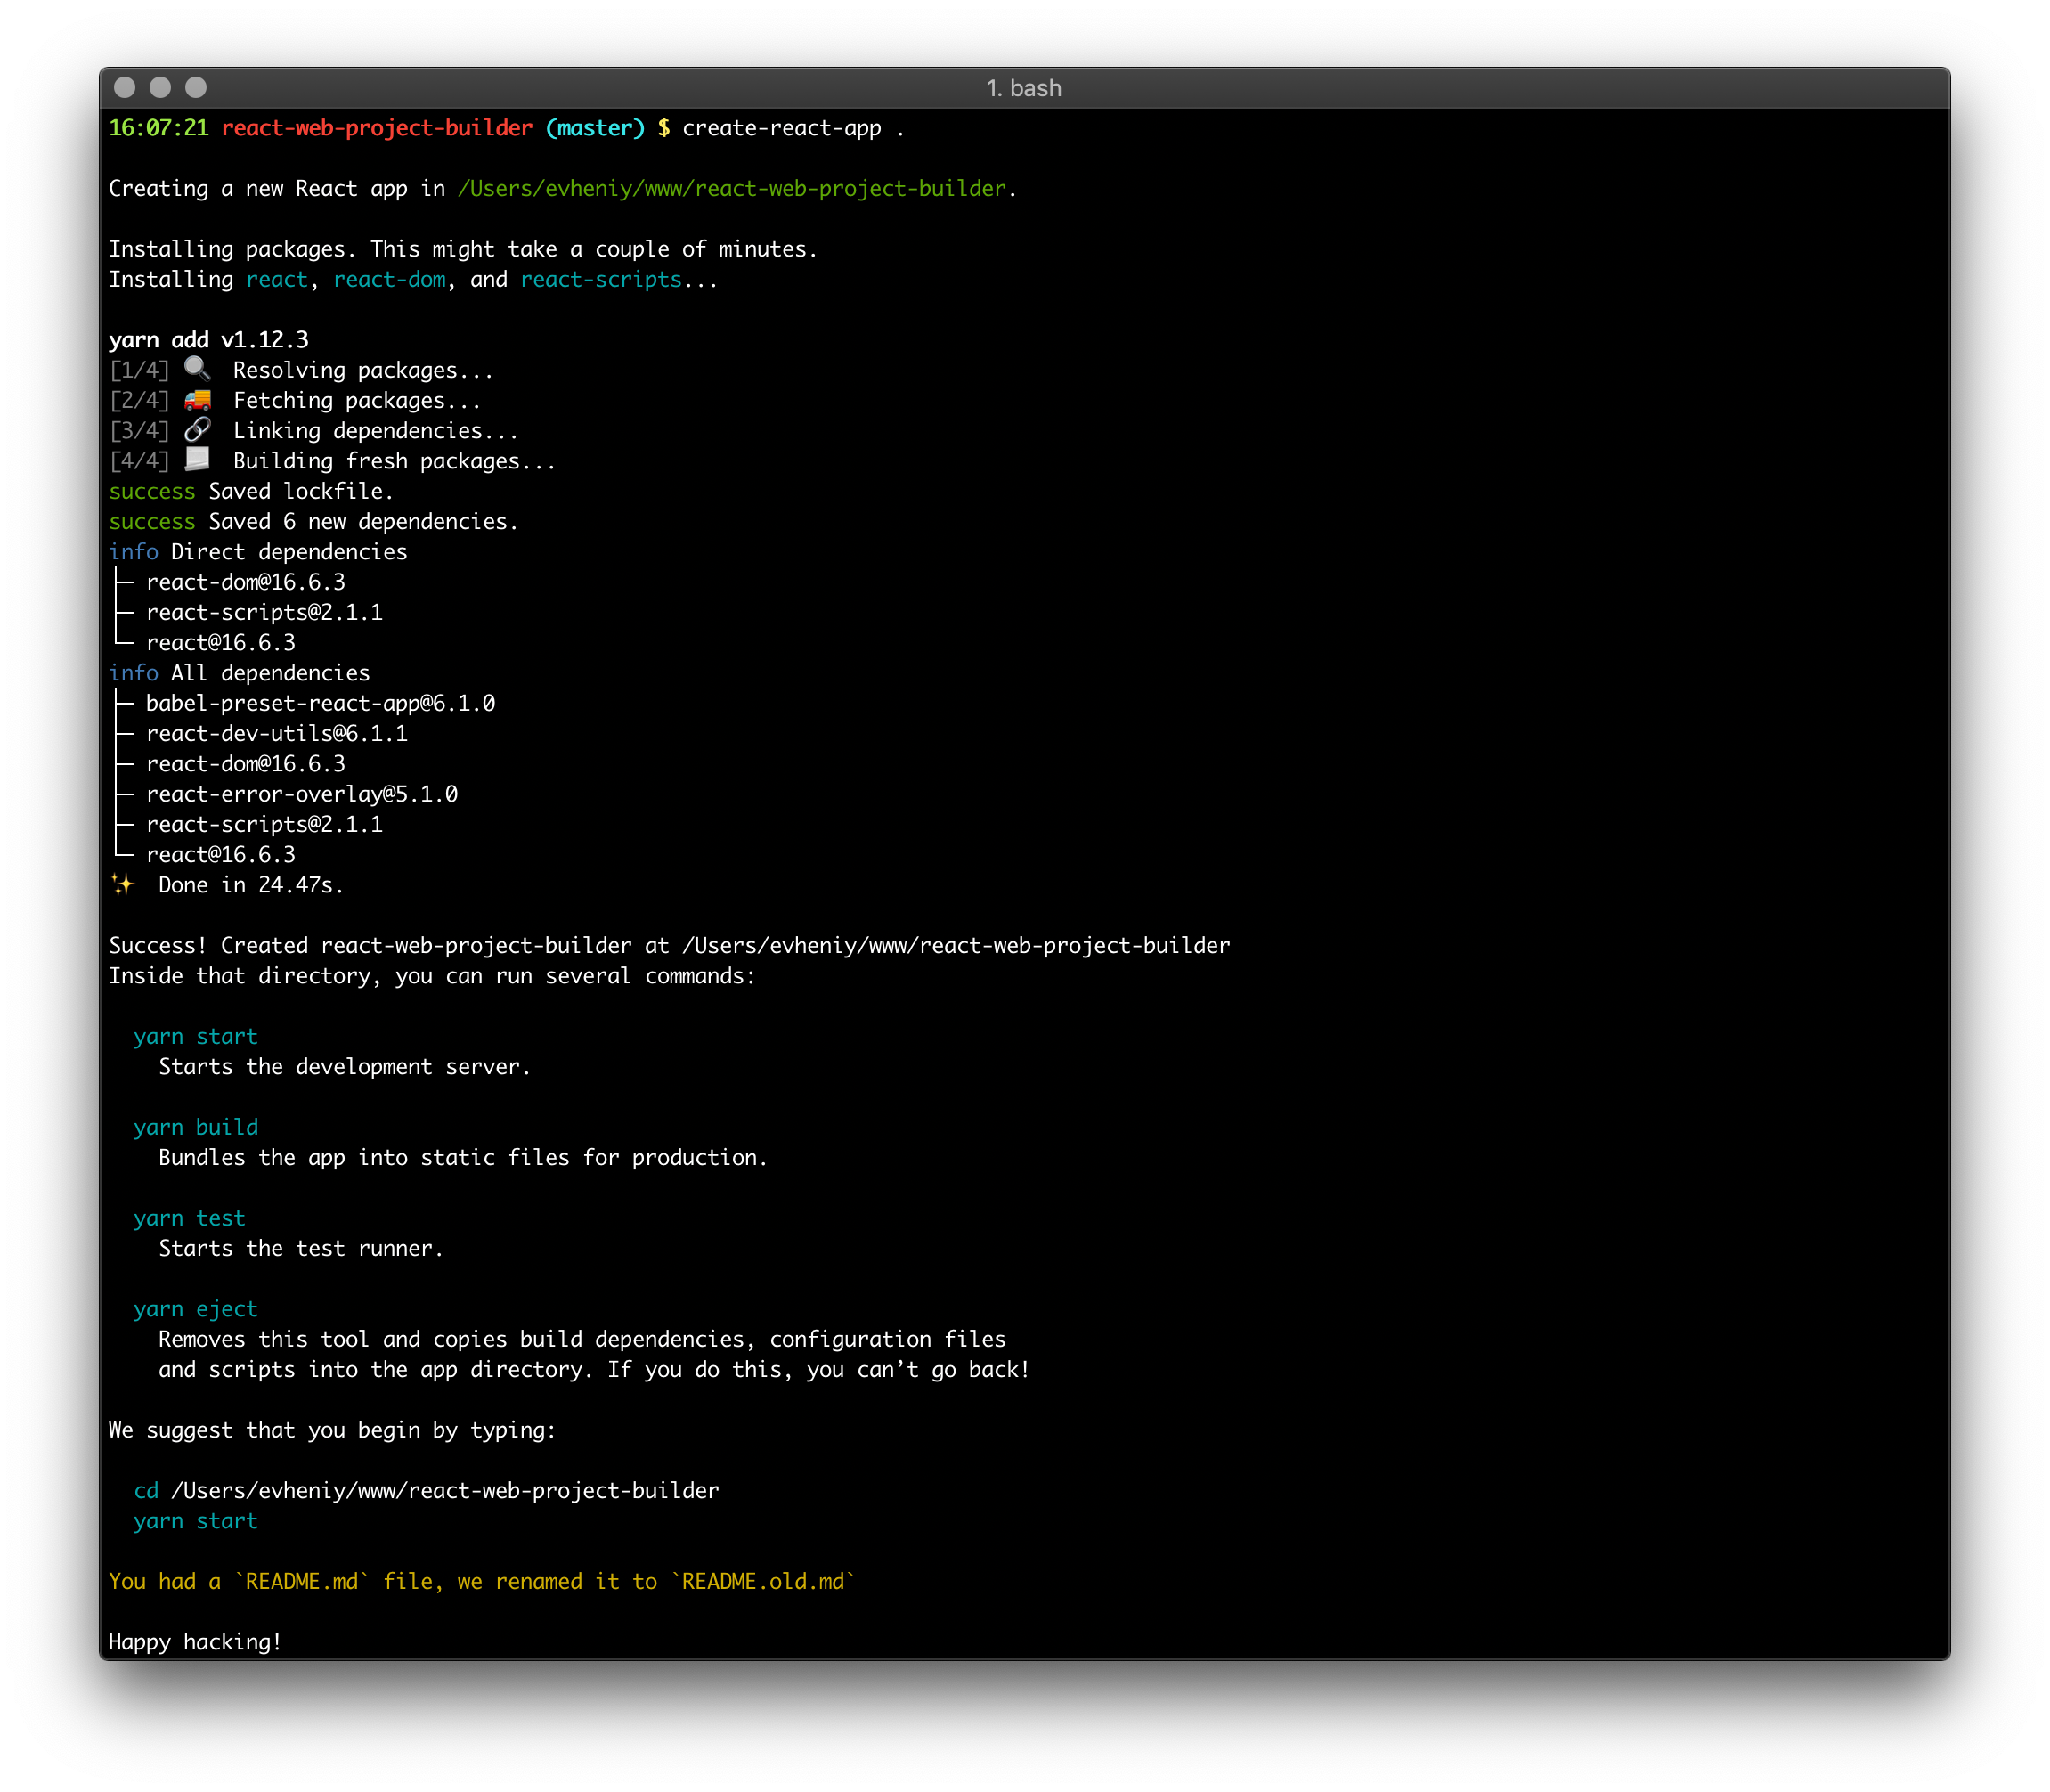Select the babel-preset-react-app@6.1.0 dependency line

coord(320,703)
